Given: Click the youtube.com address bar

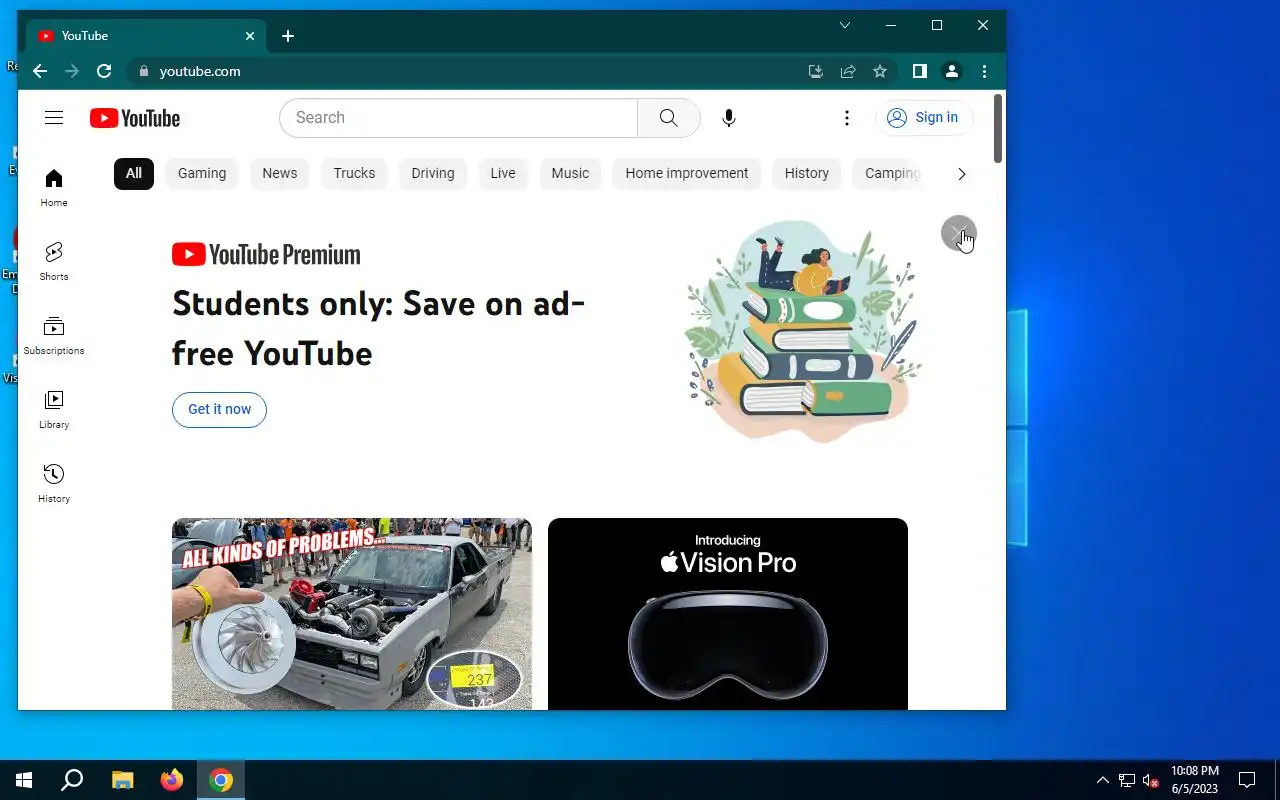Looking at the screenshot, I should [x=470, y=71].
